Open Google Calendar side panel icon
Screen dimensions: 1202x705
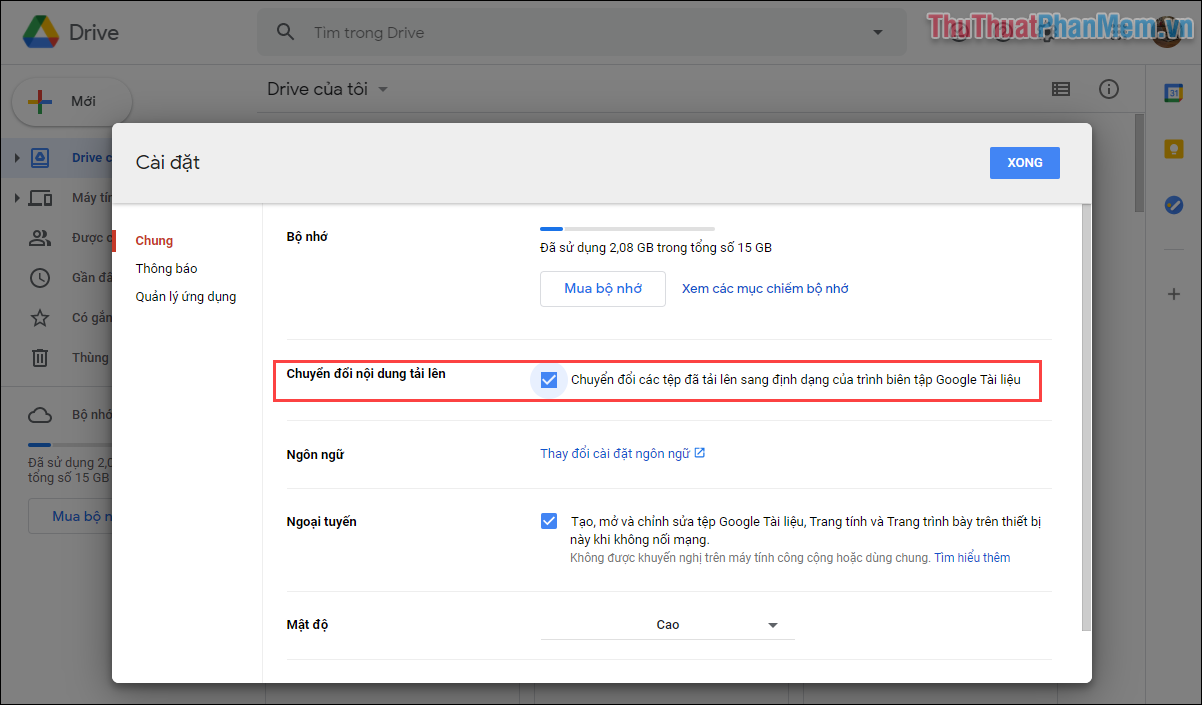1174,93
